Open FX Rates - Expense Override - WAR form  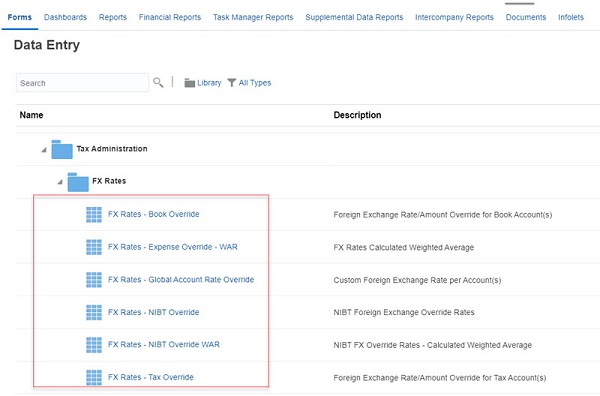pyautogui.click(x=173, y=247)
